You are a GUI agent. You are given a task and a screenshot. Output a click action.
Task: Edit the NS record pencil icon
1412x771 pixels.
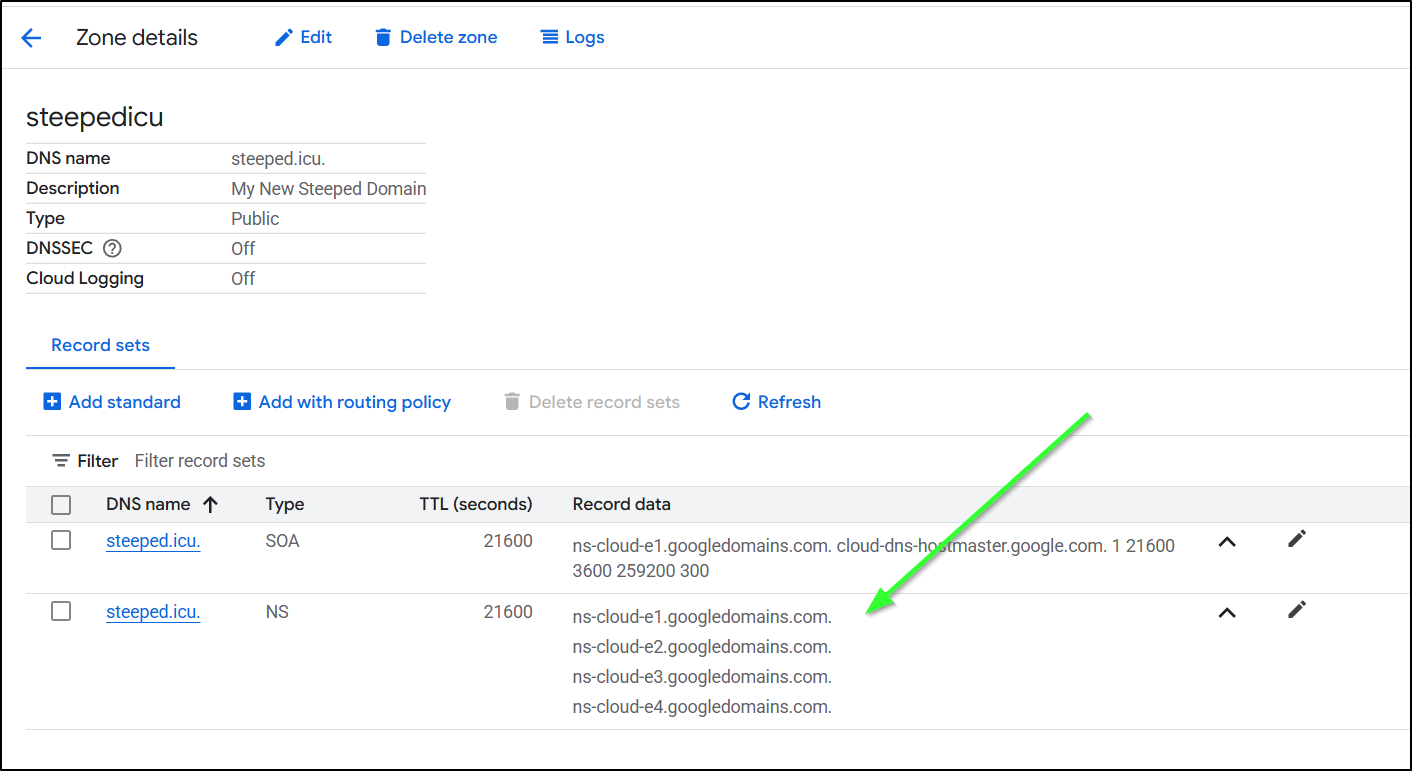[1297, 610]
